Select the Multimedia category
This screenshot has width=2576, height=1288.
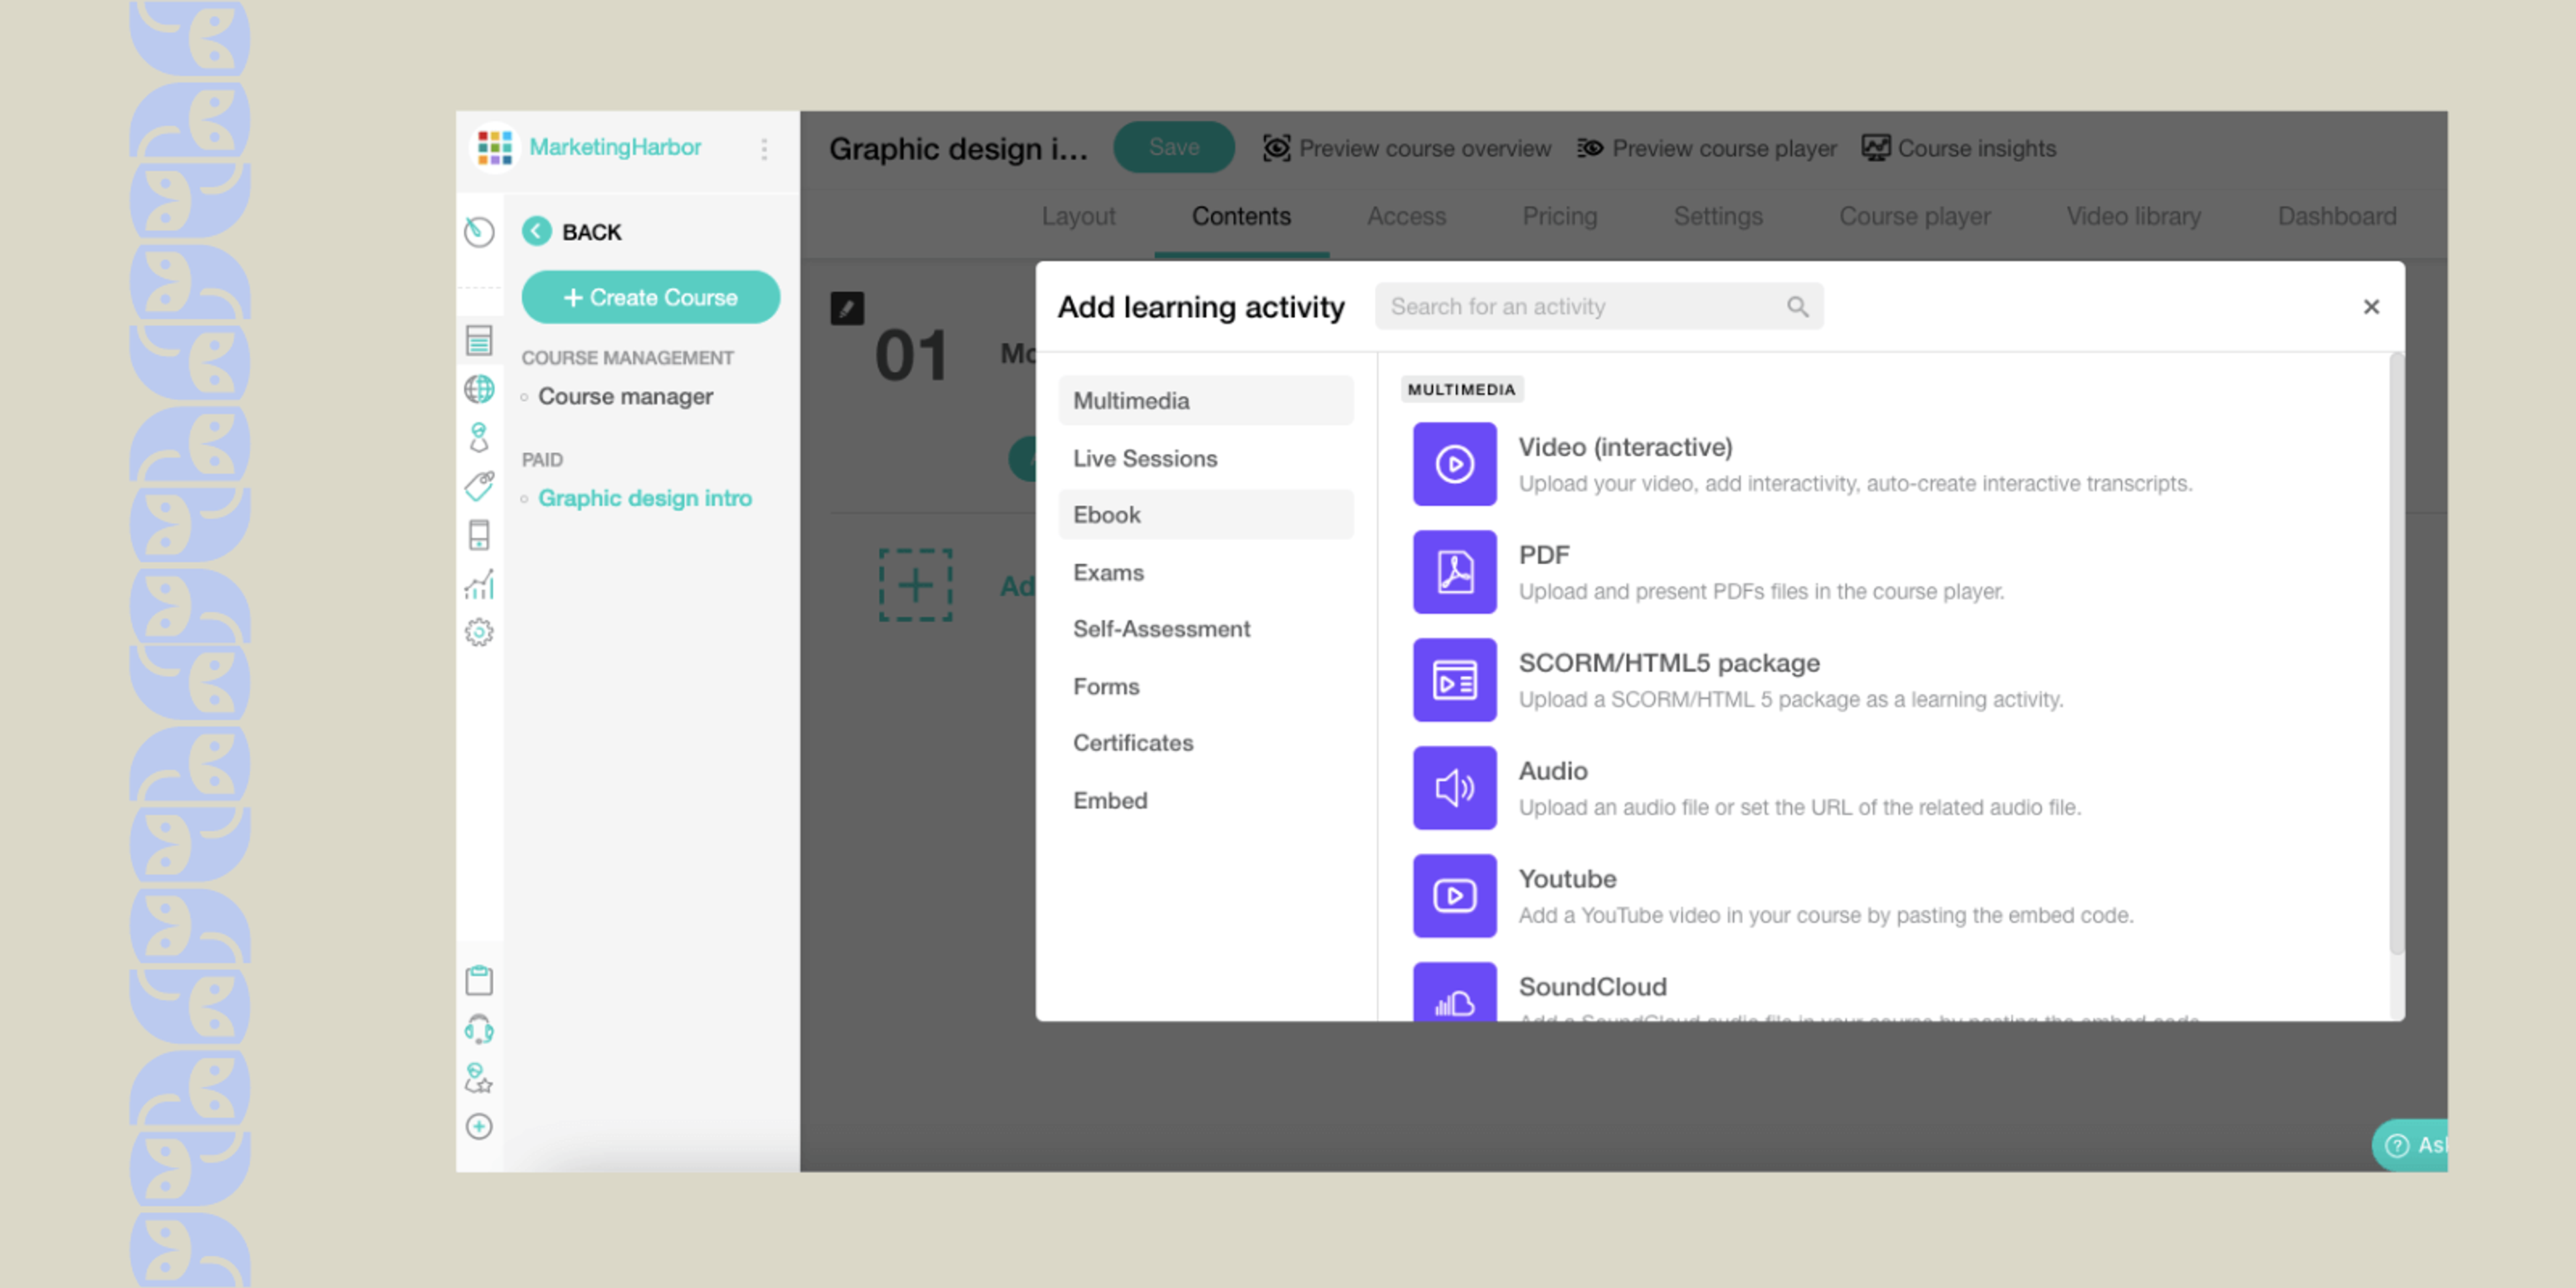click(1205, 401)
